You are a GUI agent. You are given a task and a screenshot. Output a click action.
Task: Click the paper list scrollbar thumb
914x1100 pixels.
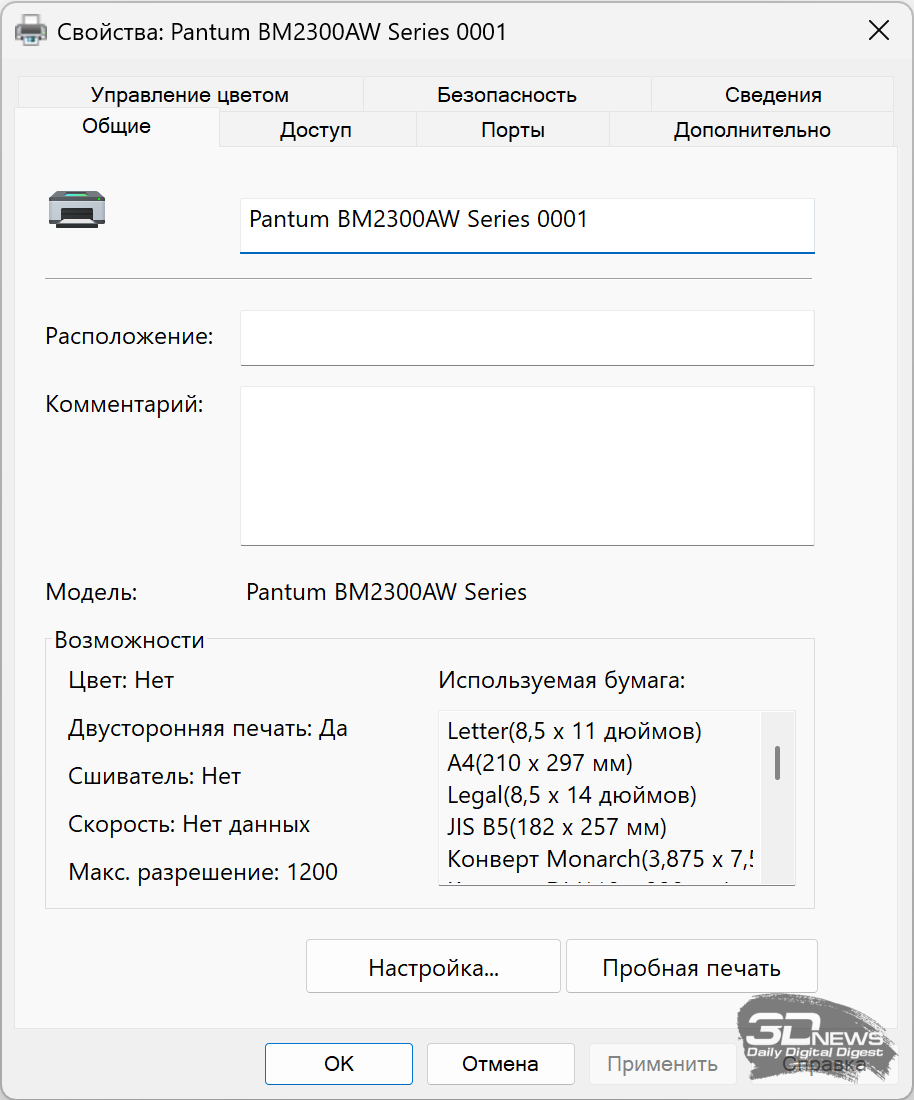[x=777, y=762]
